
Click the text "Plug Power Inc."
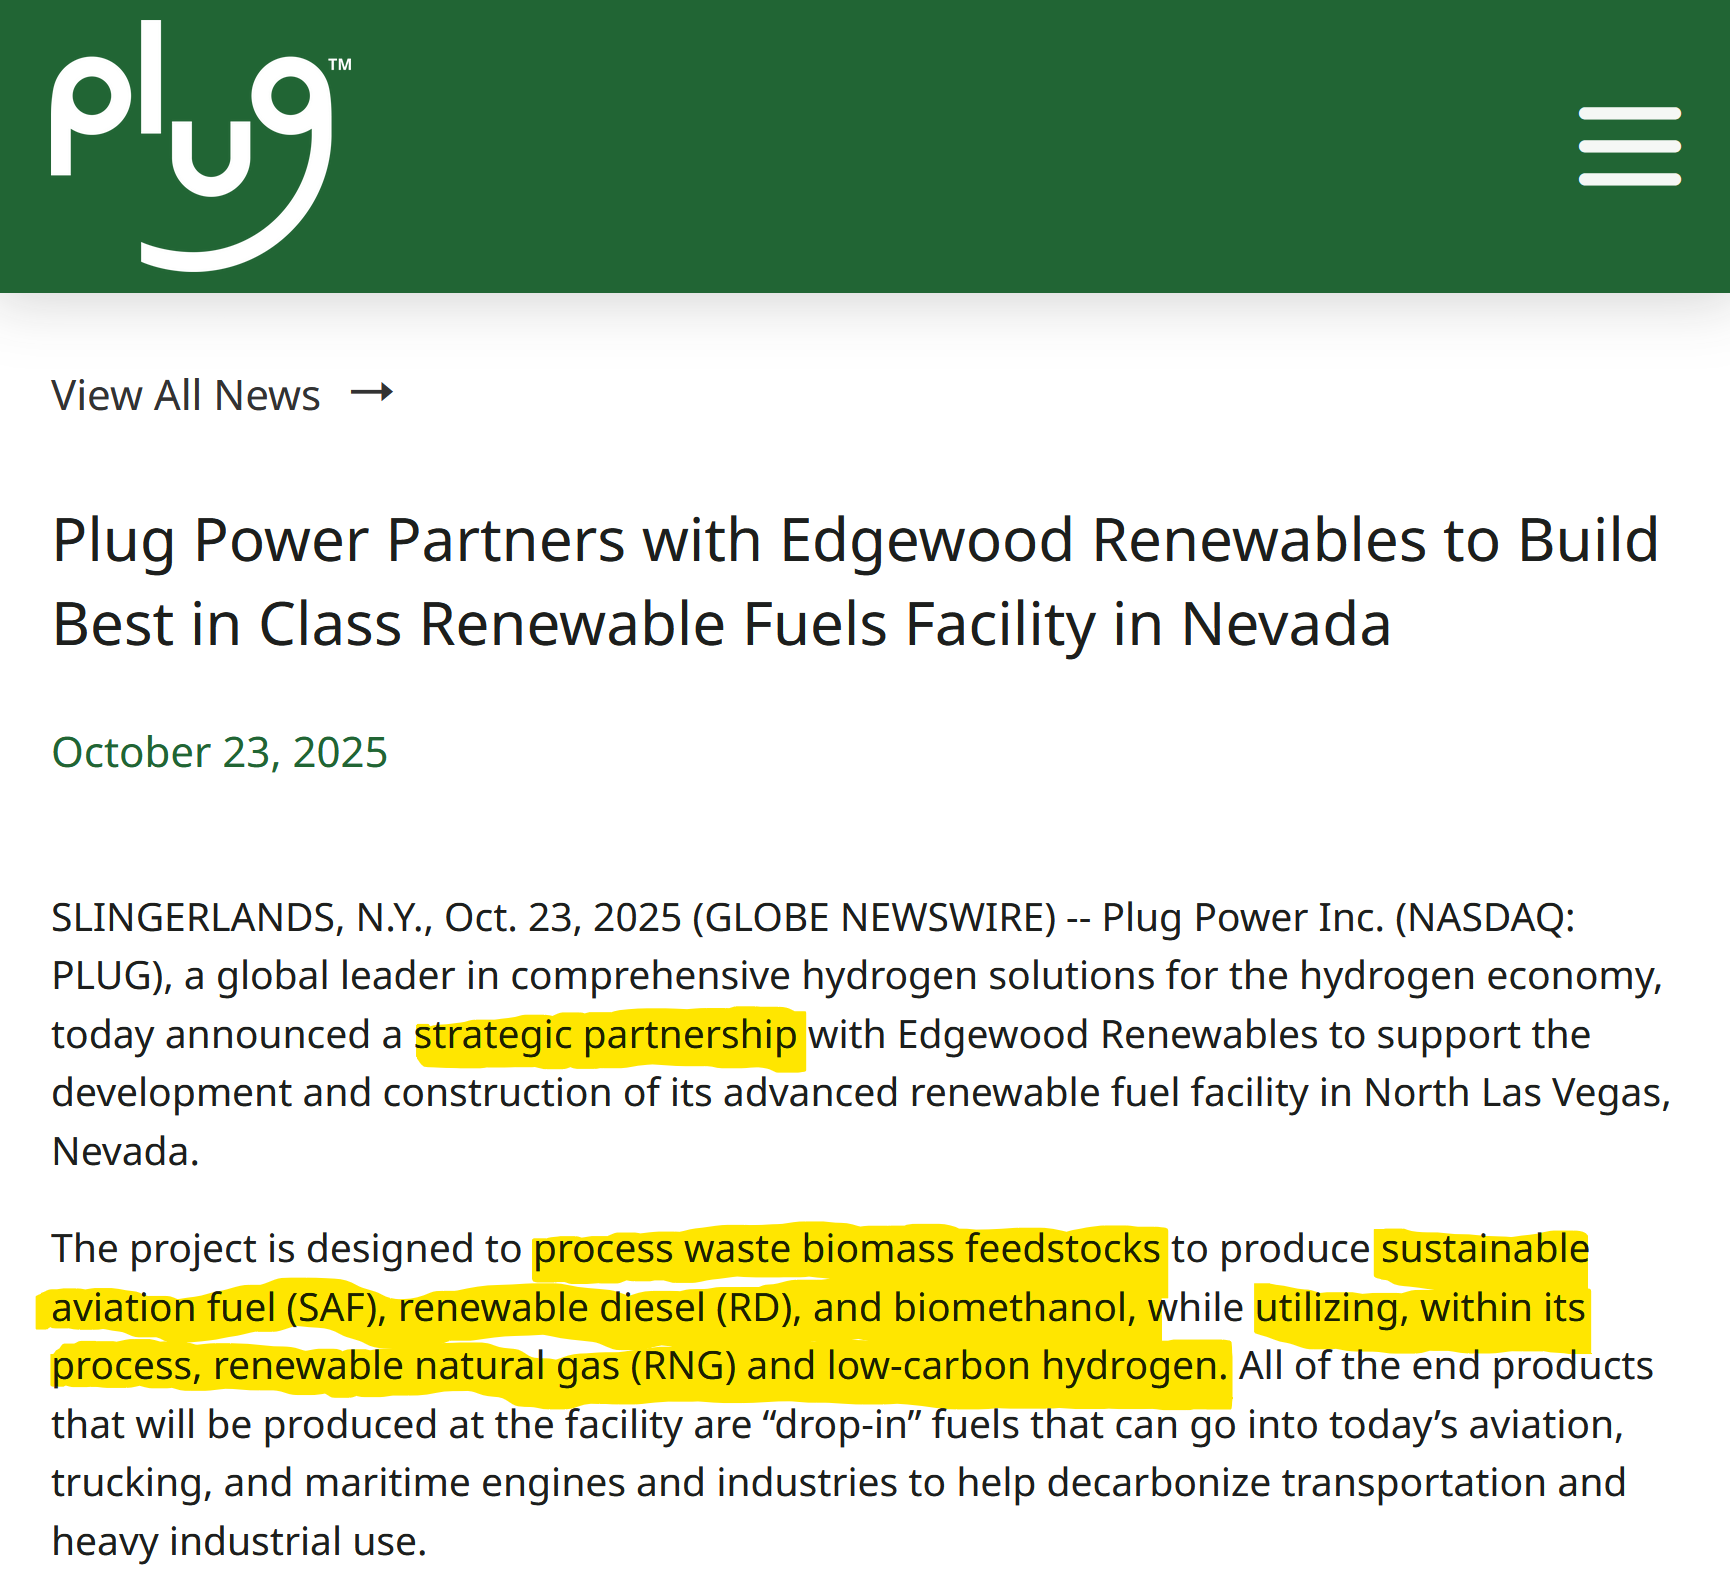tap(1243, 918)
